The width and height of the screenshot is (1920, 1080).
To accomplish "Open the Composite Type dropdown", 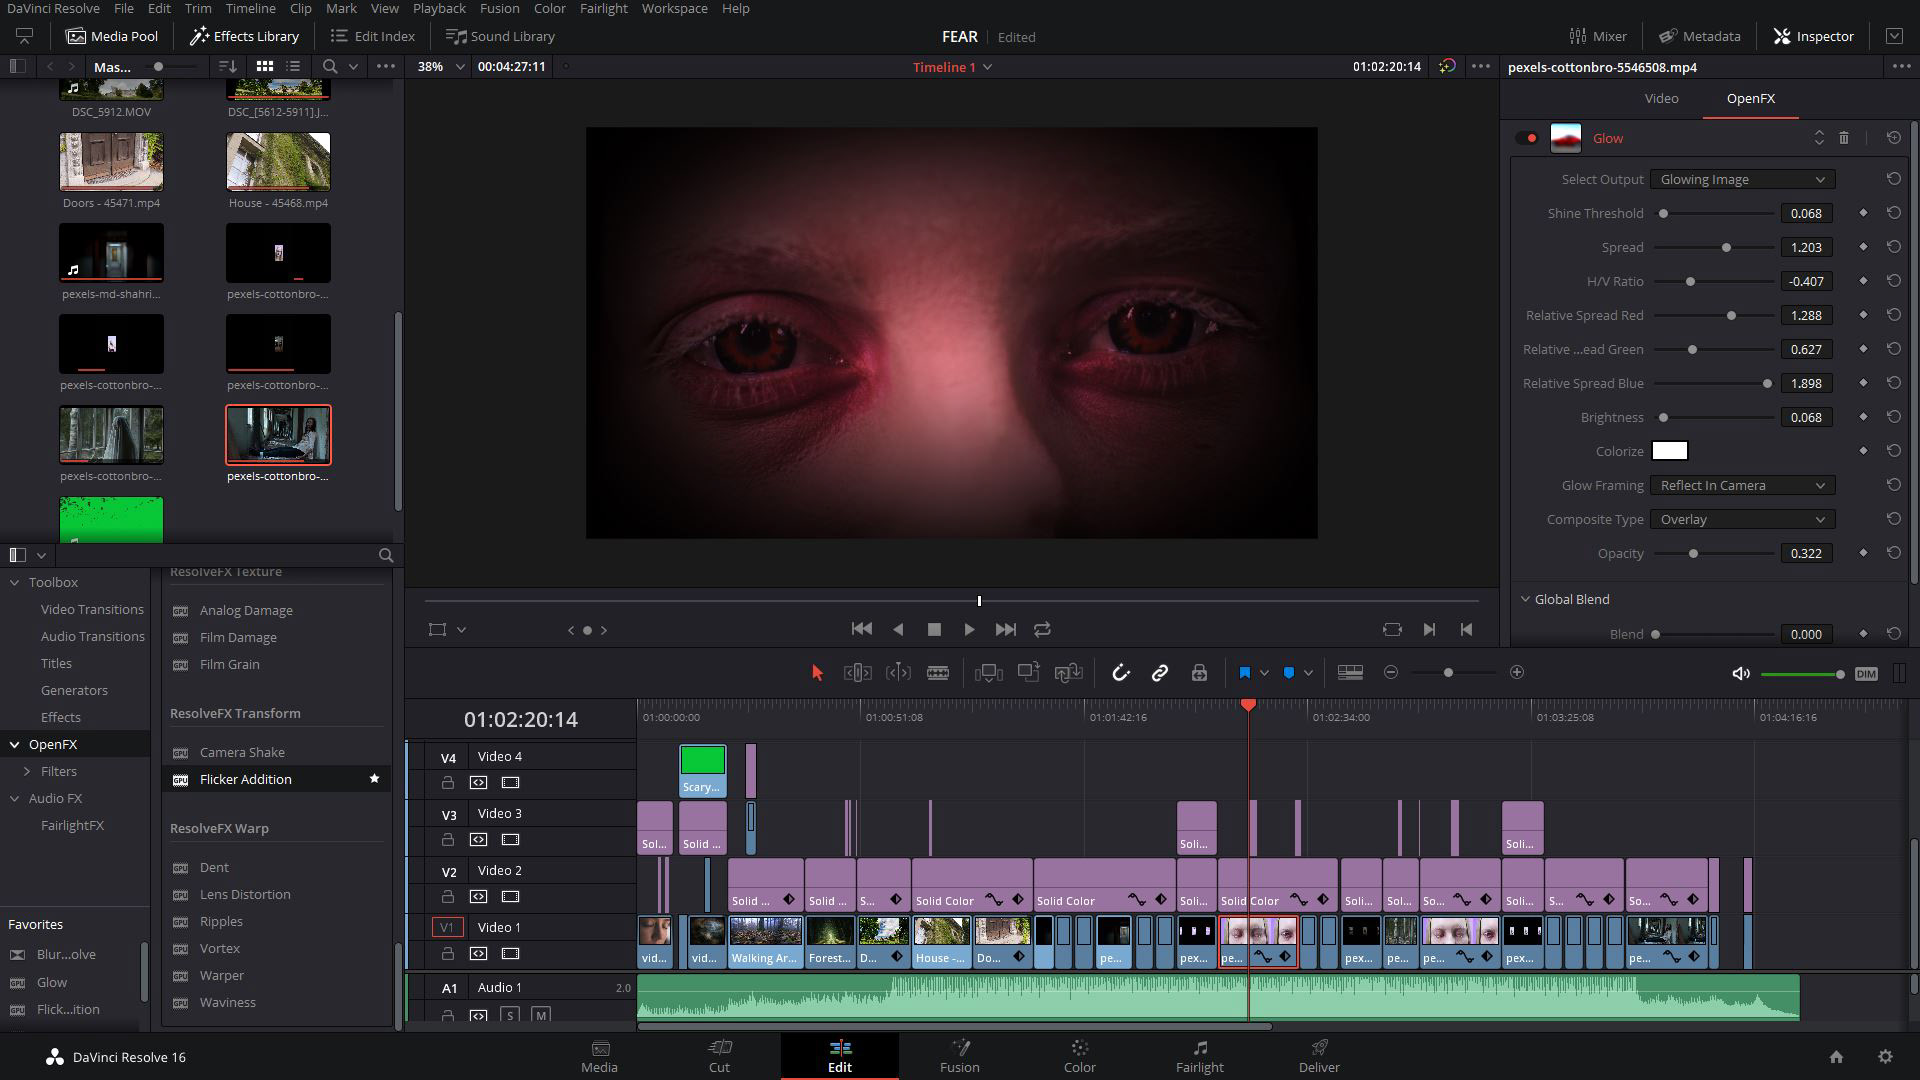I will pyautogui.click(x=1741, y=519).
